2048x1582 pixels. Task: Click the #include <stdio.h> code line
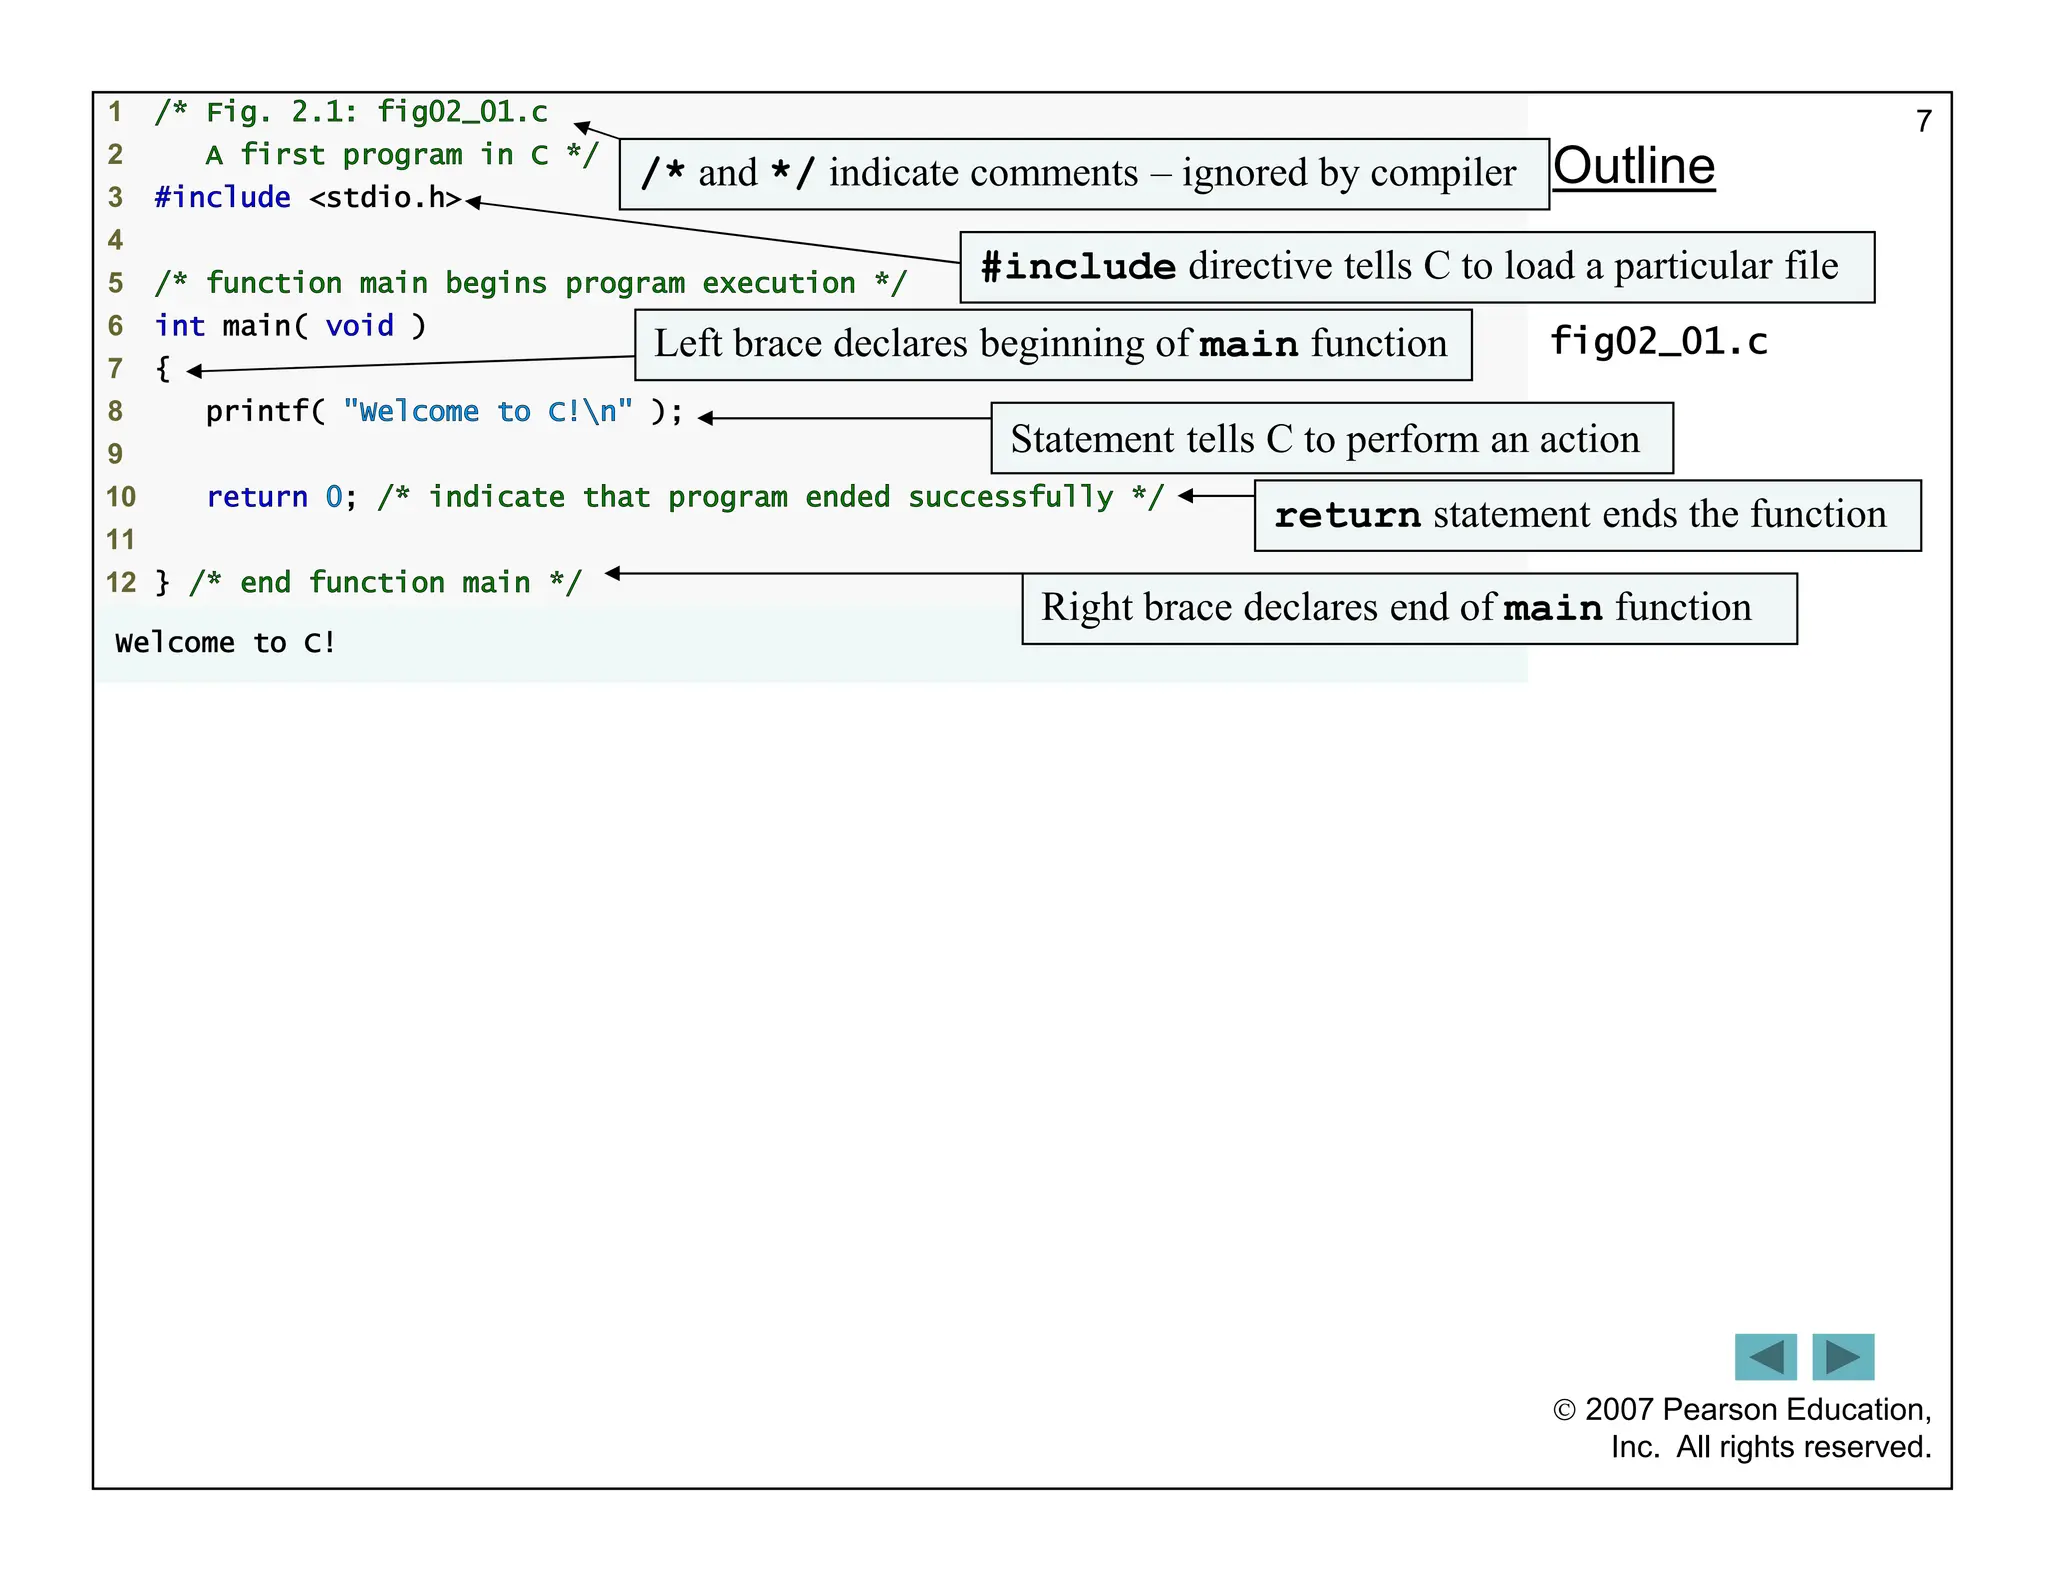(x=307, y=198)
